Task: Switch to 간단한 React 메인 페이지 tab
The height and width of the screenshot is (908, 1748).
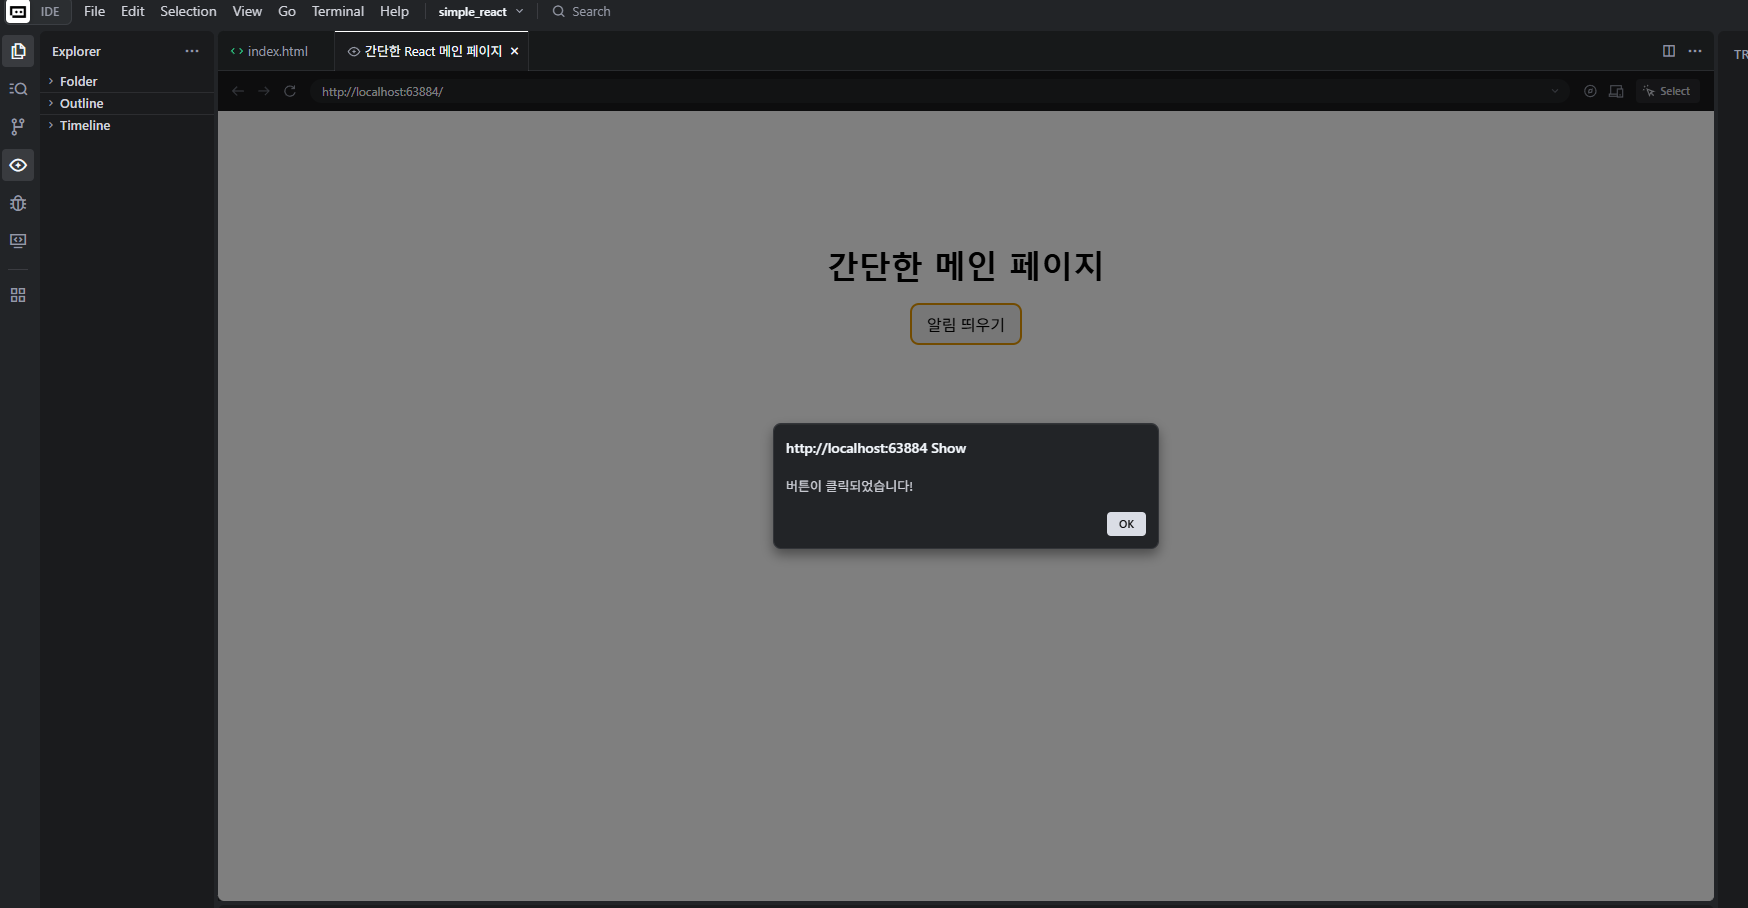Action: tap(432, 51)
